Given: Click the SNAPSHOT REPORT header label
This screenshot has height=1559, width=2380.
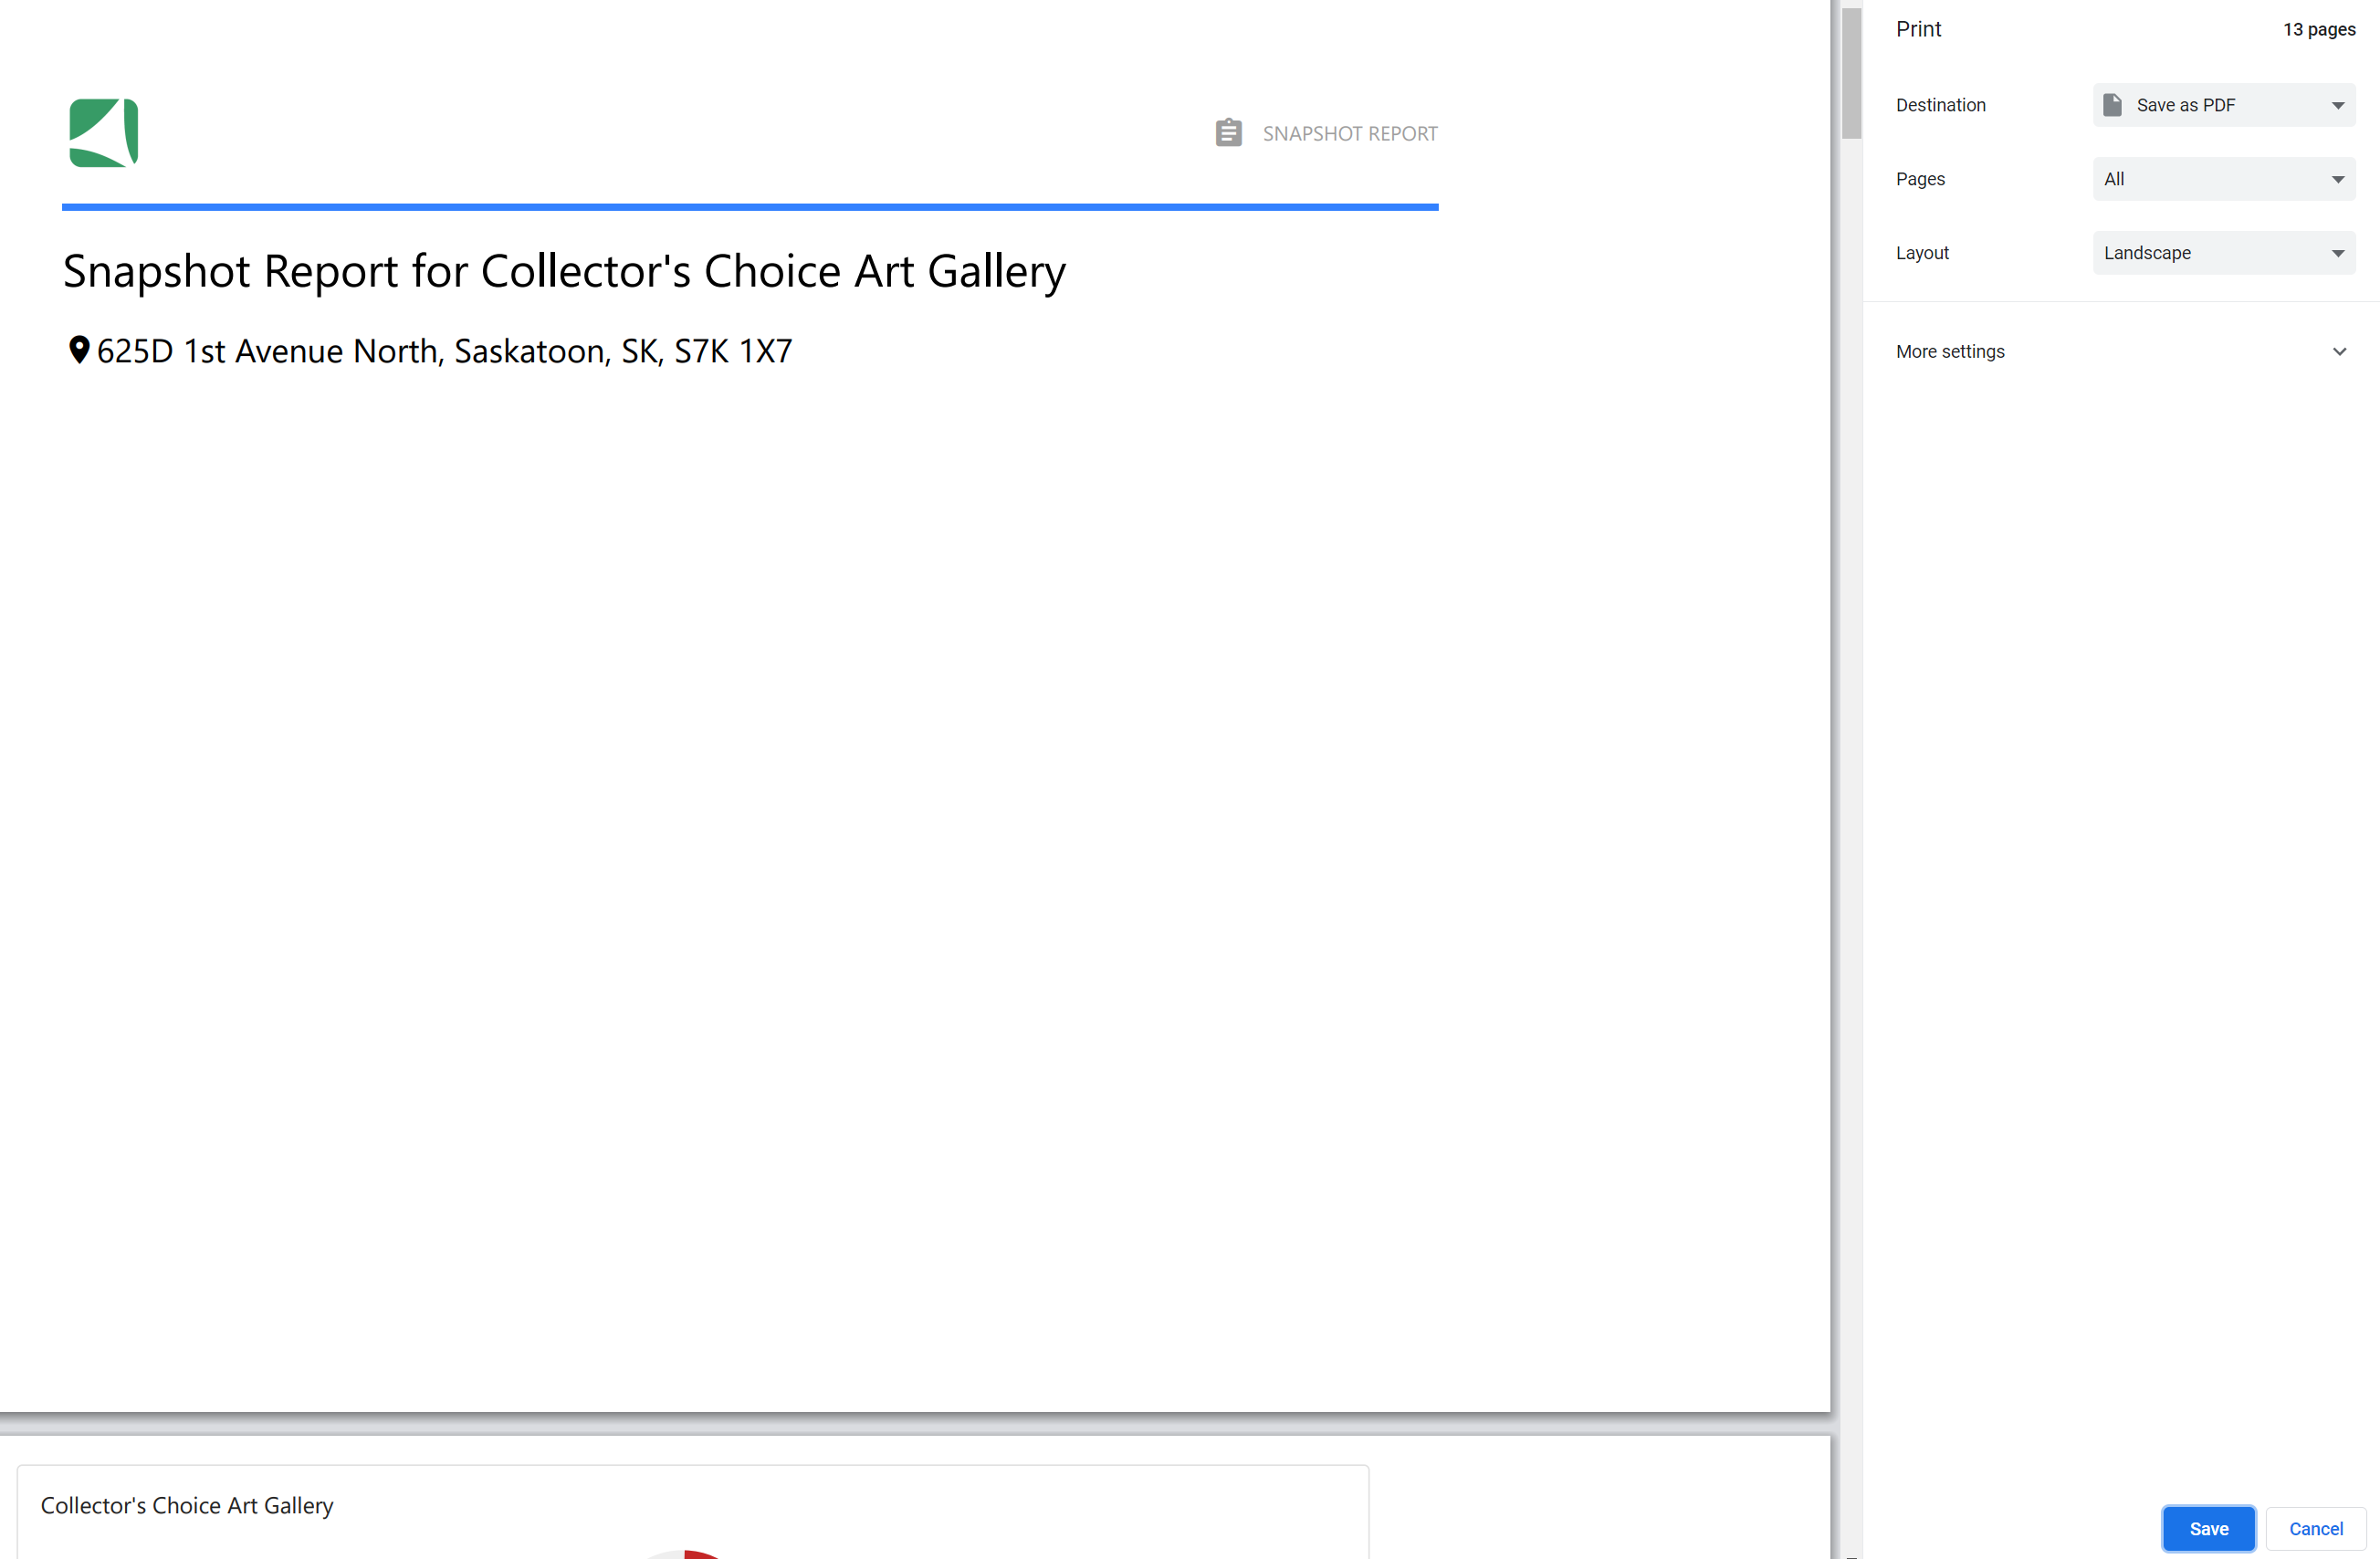Looking at the screenshot, I should [x=1349, y=134].
